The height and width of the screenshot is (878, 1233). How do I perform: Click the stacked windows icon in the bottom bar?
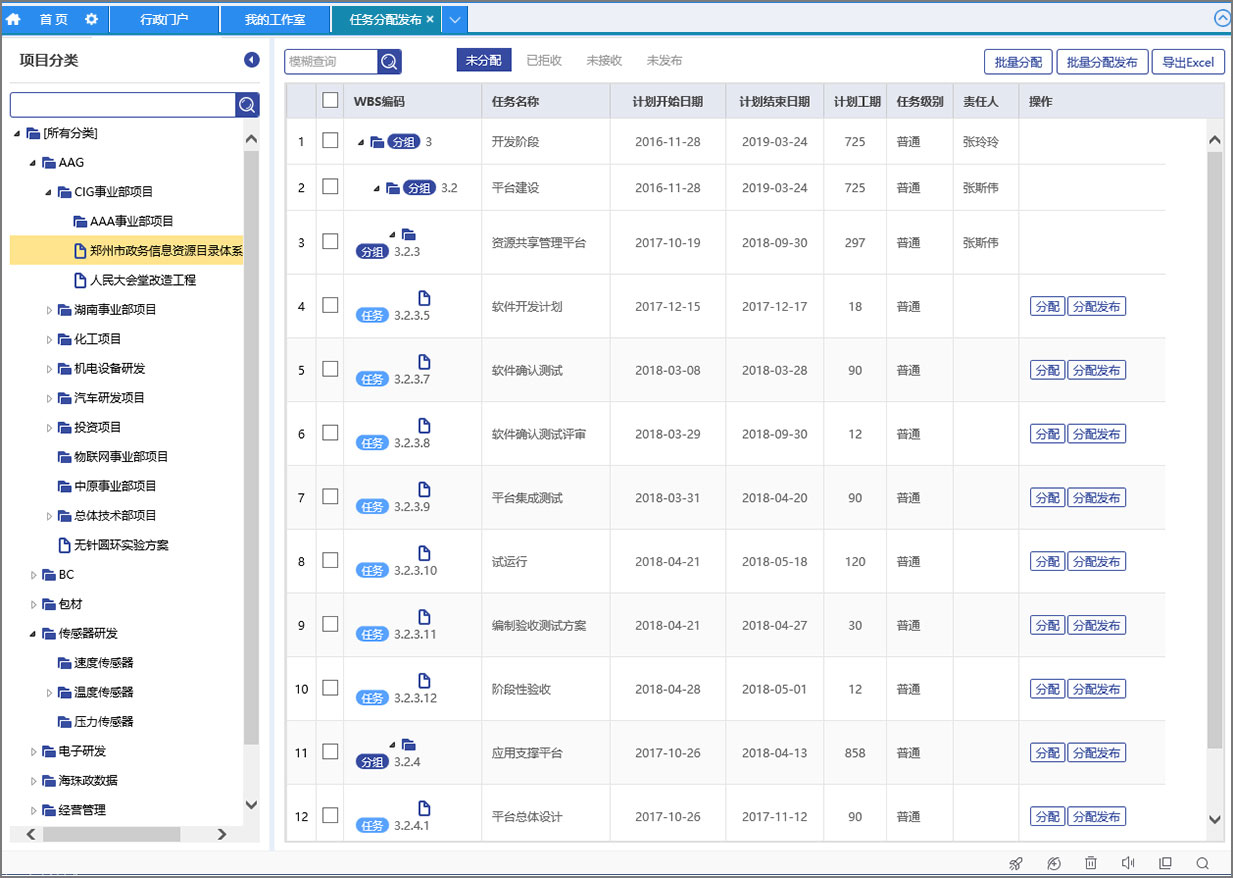[x=1165, y=863]
